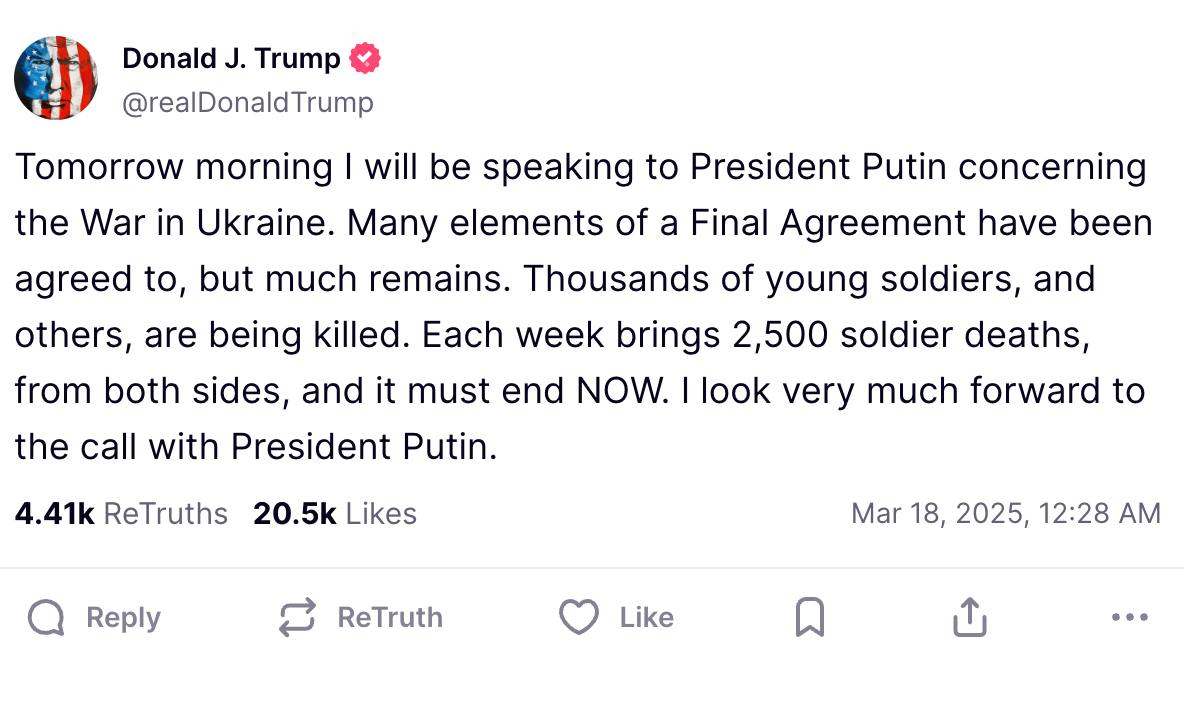
Task: Open the Donald J. Trump display name
Action: pos(231,59)
